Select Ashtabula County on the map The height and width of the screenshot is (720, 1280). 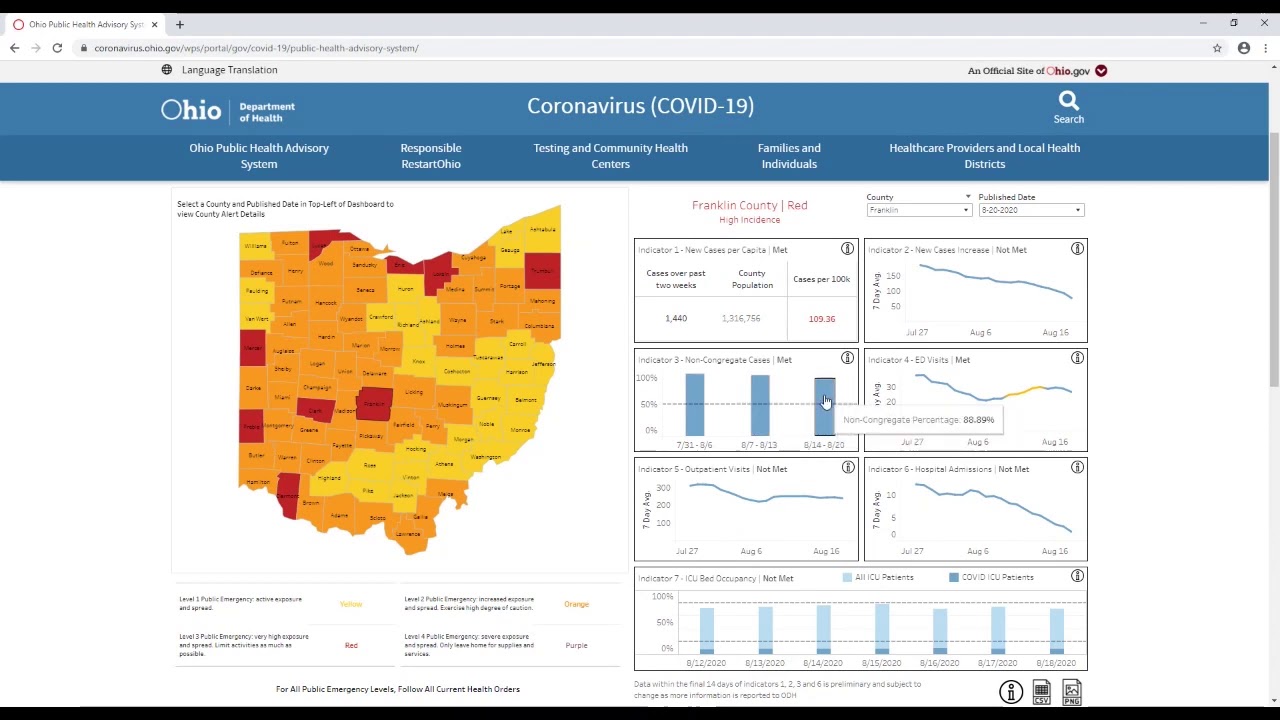(543, 229)
